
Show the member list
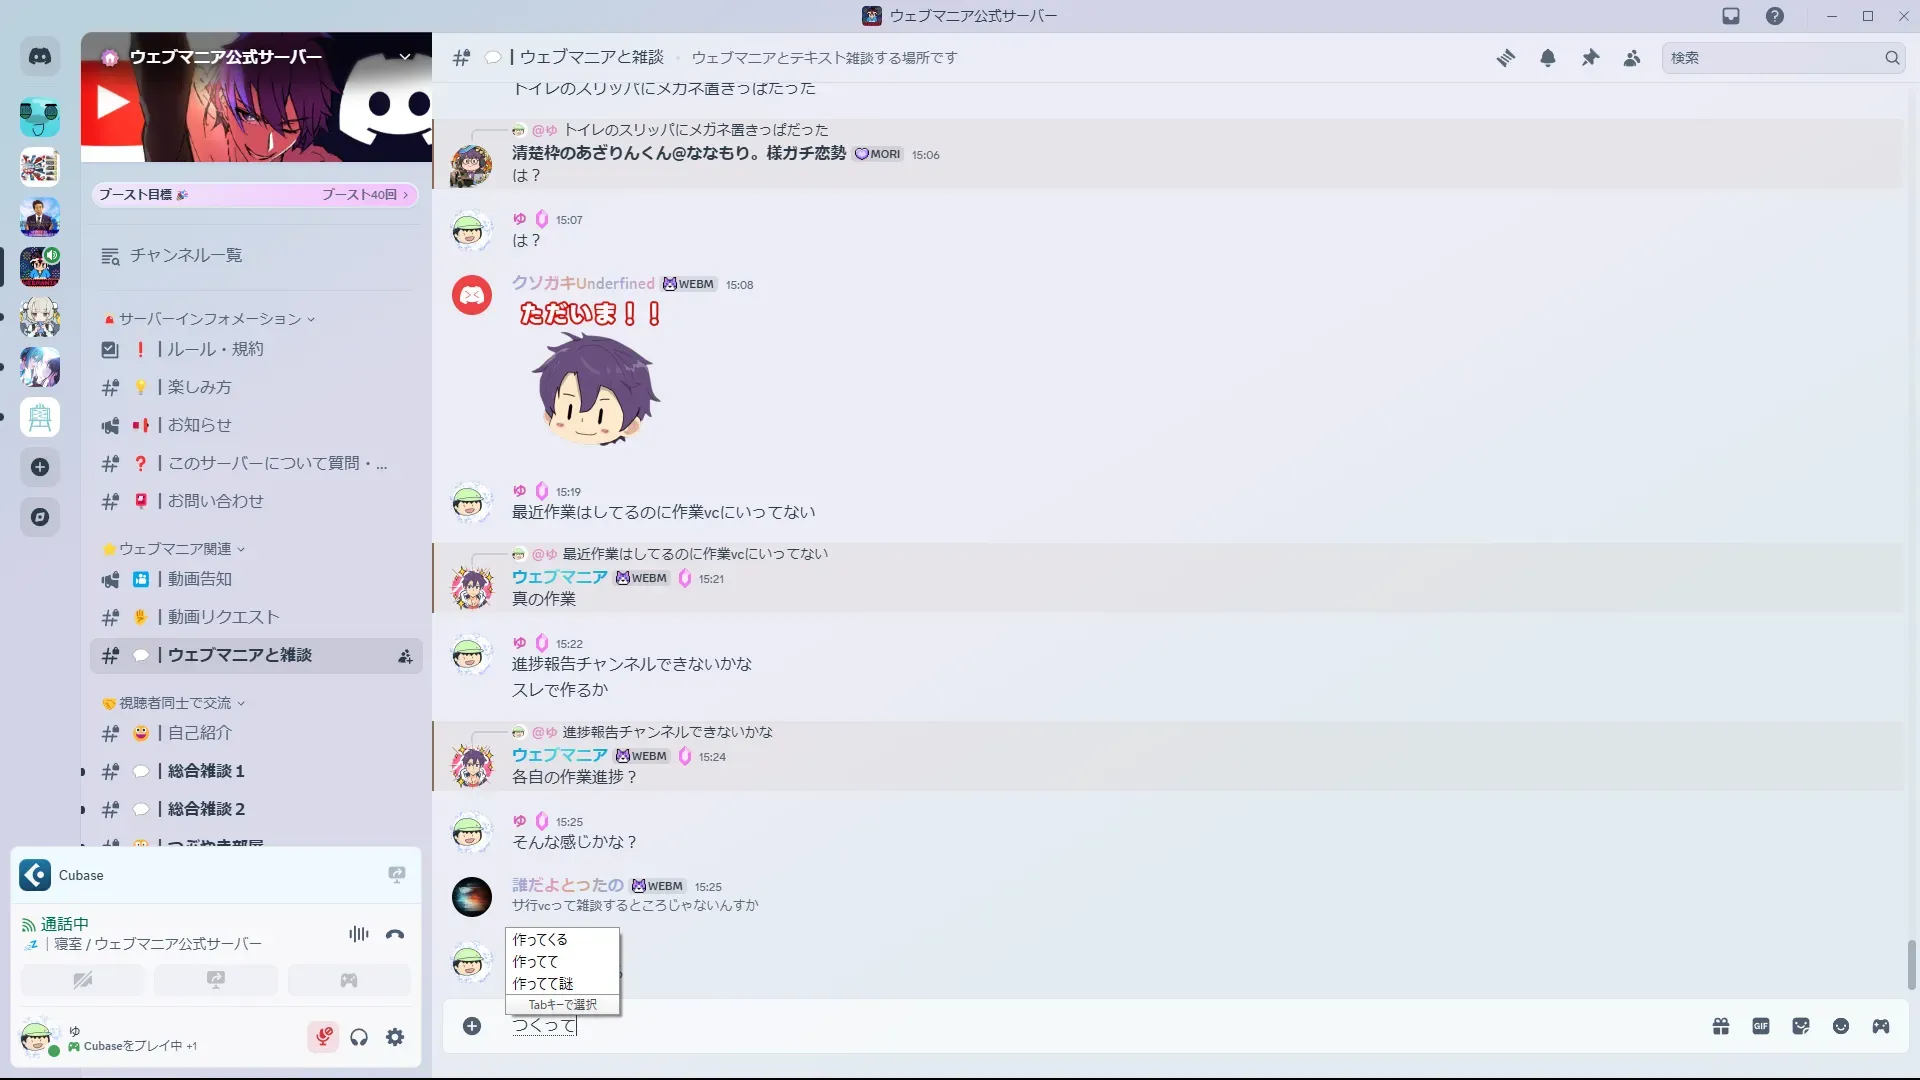coord(1632,58)
